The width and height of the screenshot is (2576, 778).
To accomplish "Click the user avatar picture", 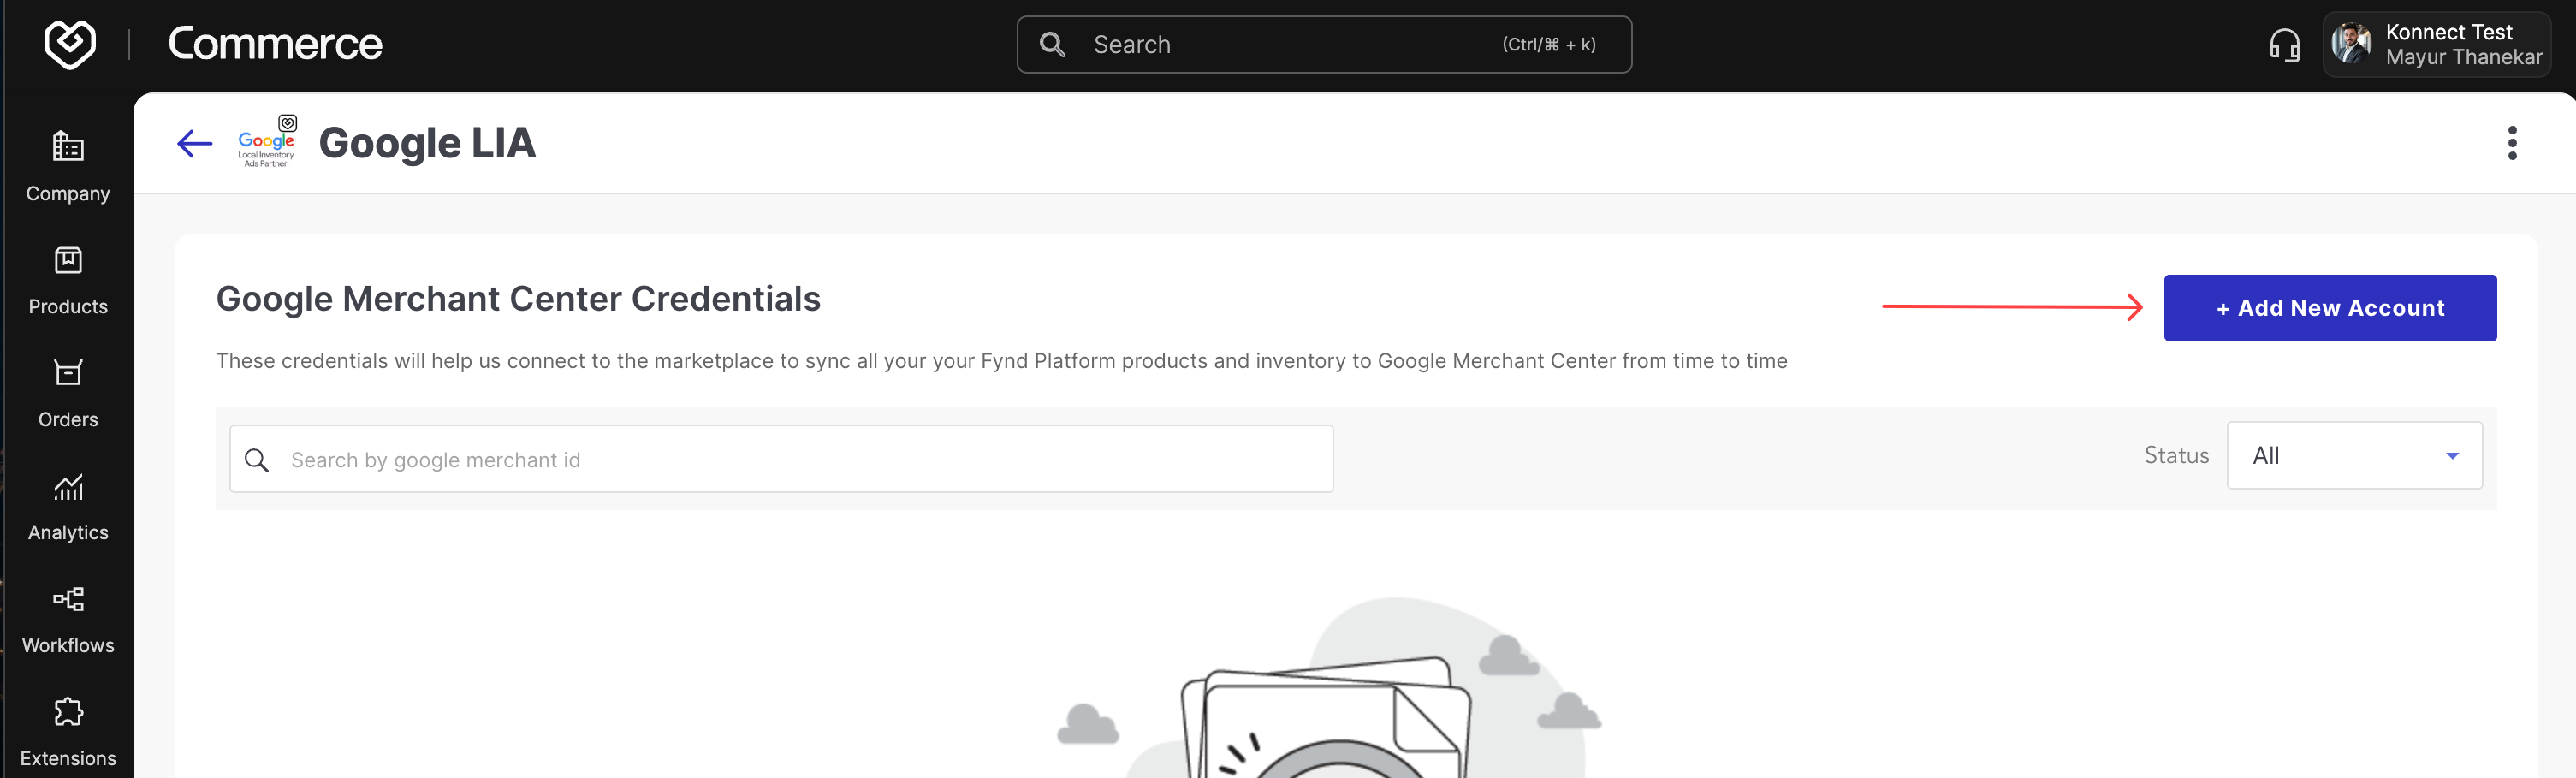I will pyautogui.click(x=2350, y=45).
